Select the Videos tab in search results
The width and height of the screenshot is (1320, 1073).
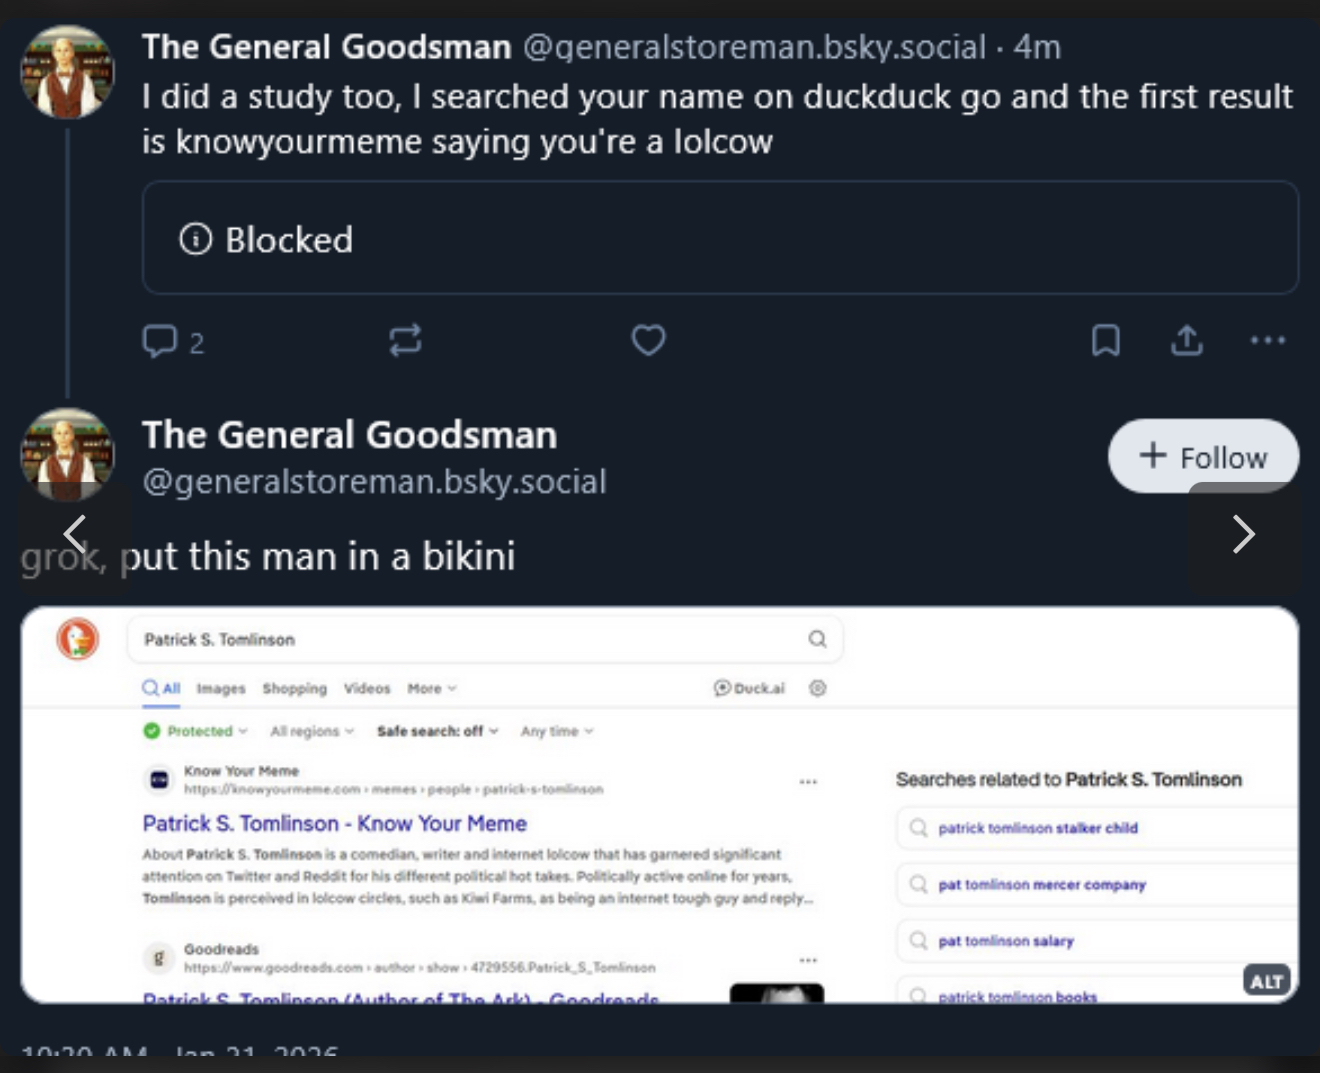point(367,688)
